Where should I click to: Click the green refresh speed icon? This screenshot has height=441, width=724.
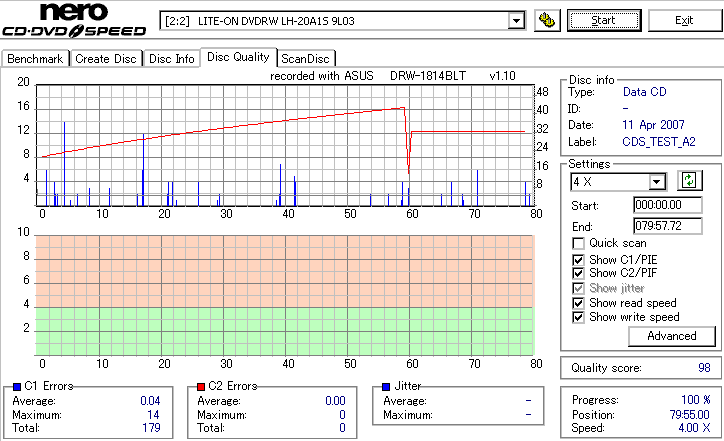689,180
